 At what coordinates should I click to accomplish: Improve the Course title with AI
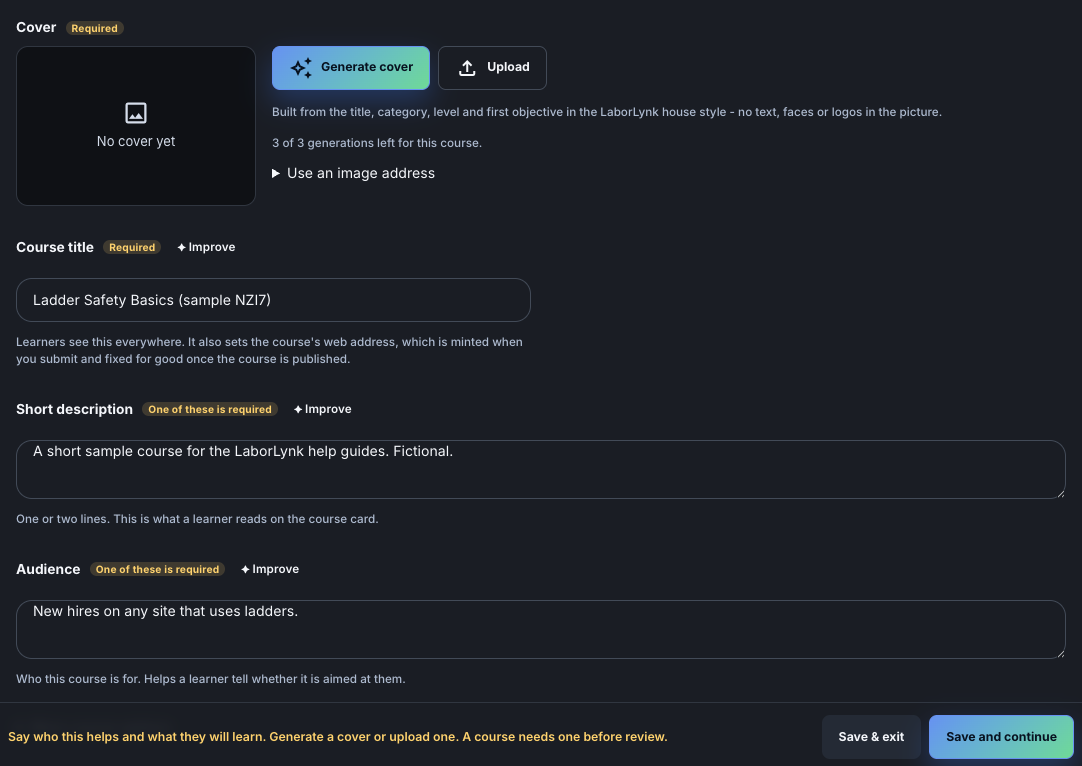[206, 247]
